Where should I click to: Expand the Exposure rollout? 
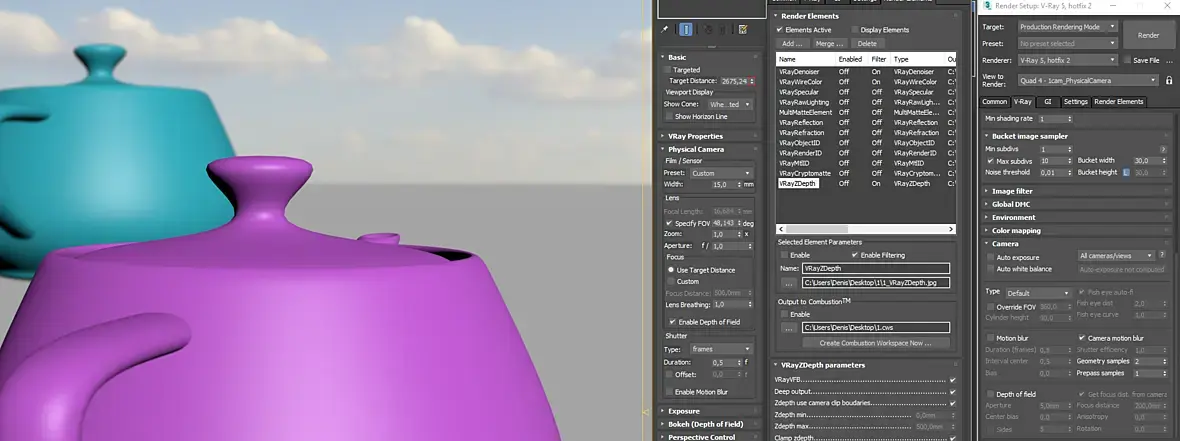(x=708, y=411)
